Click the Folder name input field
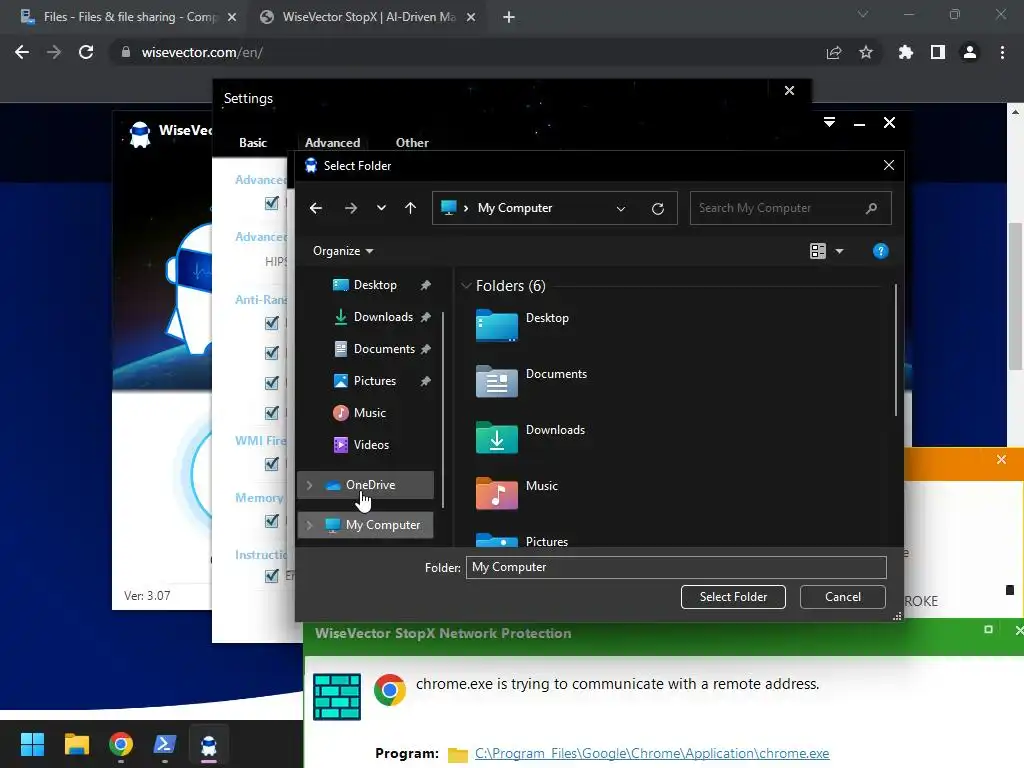Screen dimensions: 1024x768 (676, 567)
